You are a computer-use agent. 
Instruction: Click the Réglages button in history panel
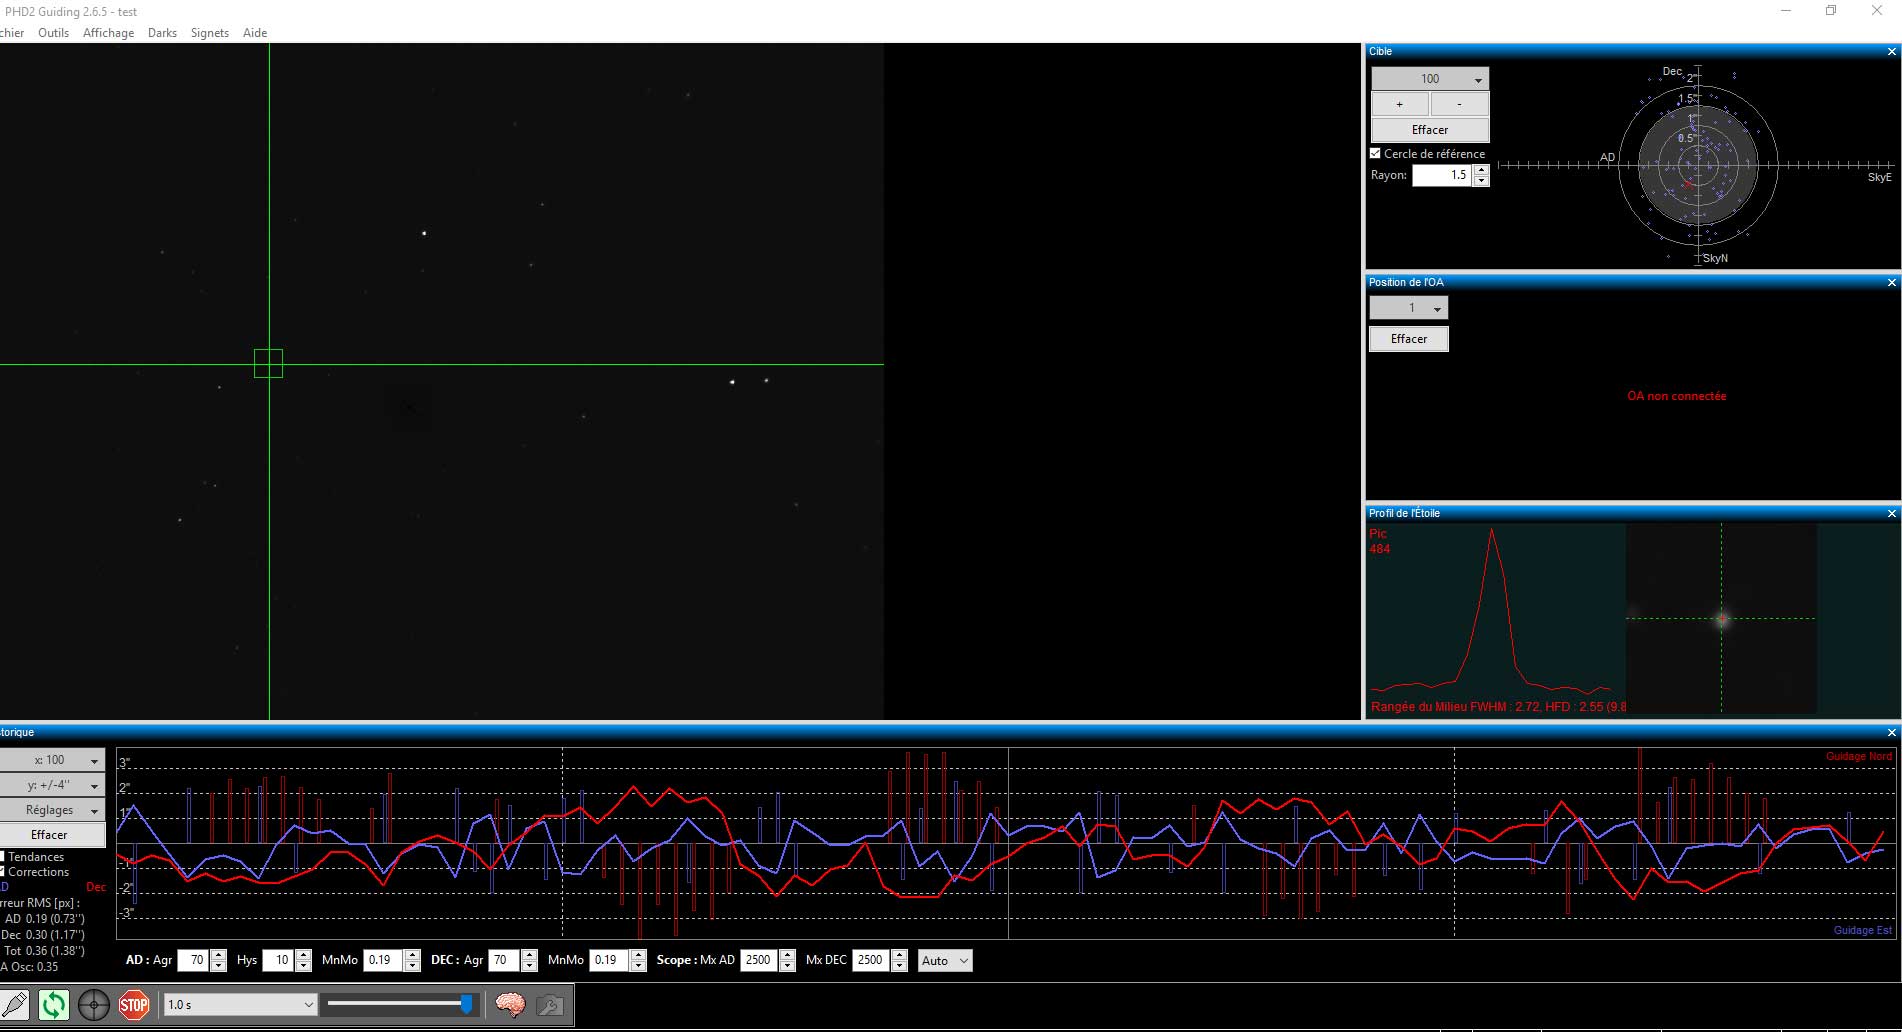click(x=52, y=810)
